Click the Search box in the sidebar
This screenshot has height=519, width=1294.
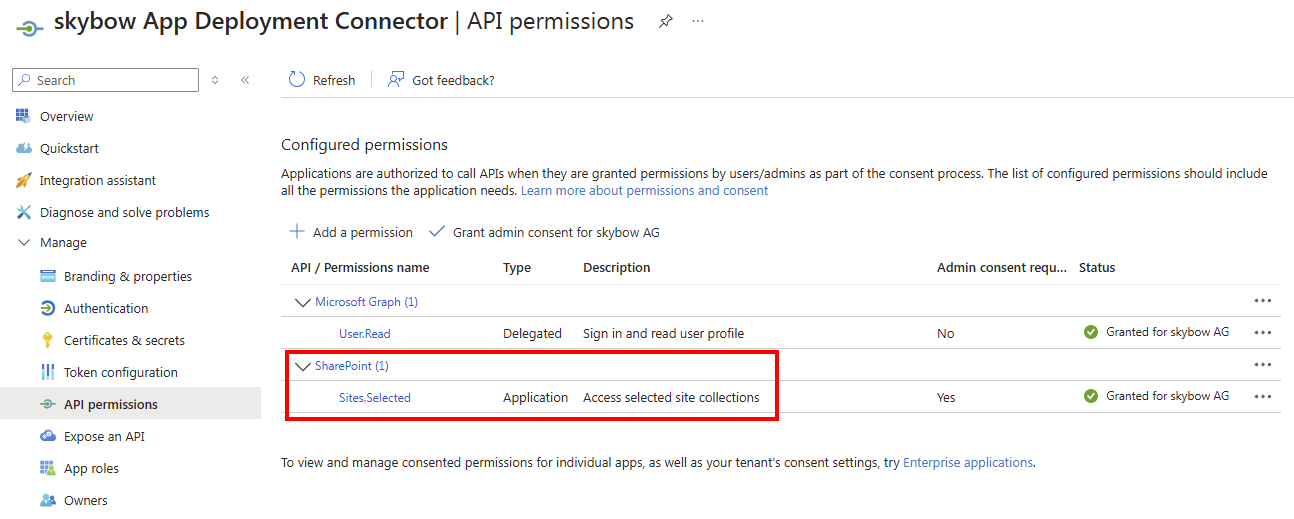click(106, 80)
